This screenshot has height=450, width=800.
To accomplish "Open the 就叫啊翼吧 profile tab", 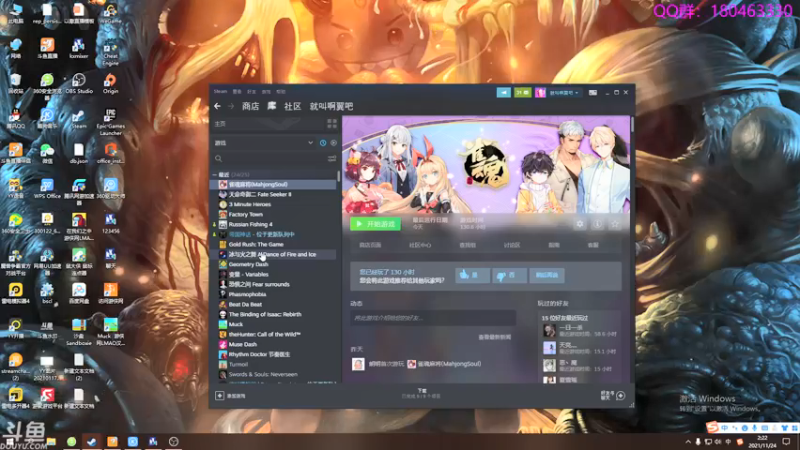I will pyautogui.click(x=331, y=106).
